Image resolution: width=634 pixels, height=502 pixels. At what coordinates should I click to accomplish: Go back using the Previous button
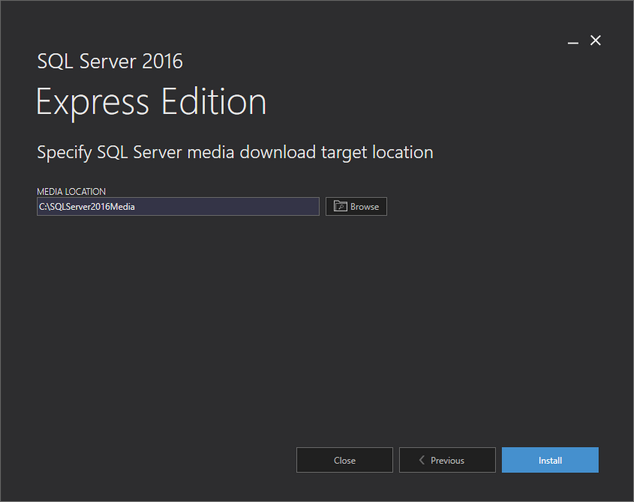click(447, 460)
